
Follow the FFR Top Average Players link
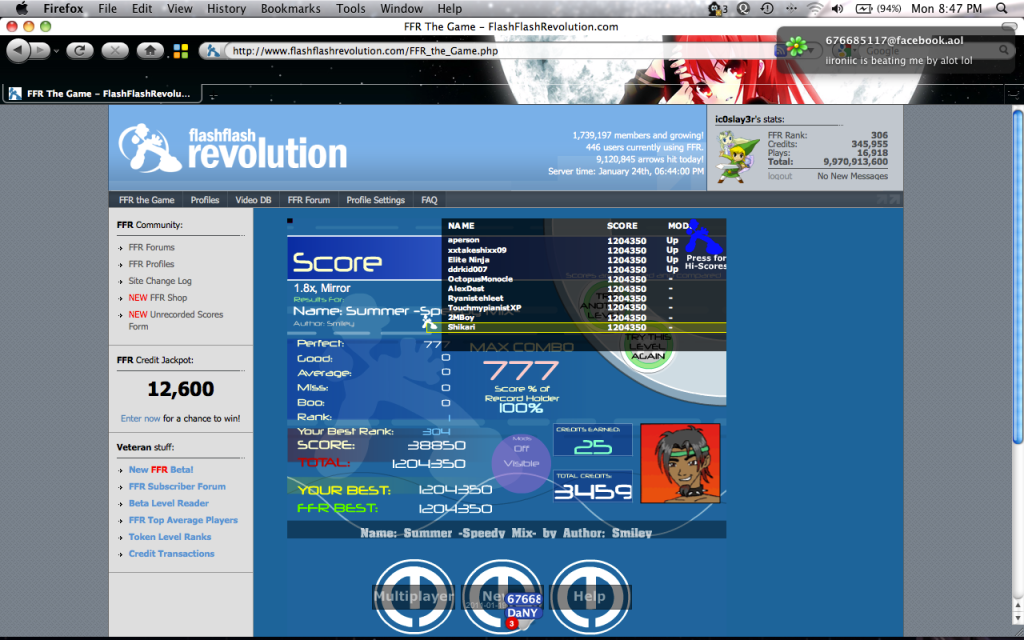tap(183, 520)
